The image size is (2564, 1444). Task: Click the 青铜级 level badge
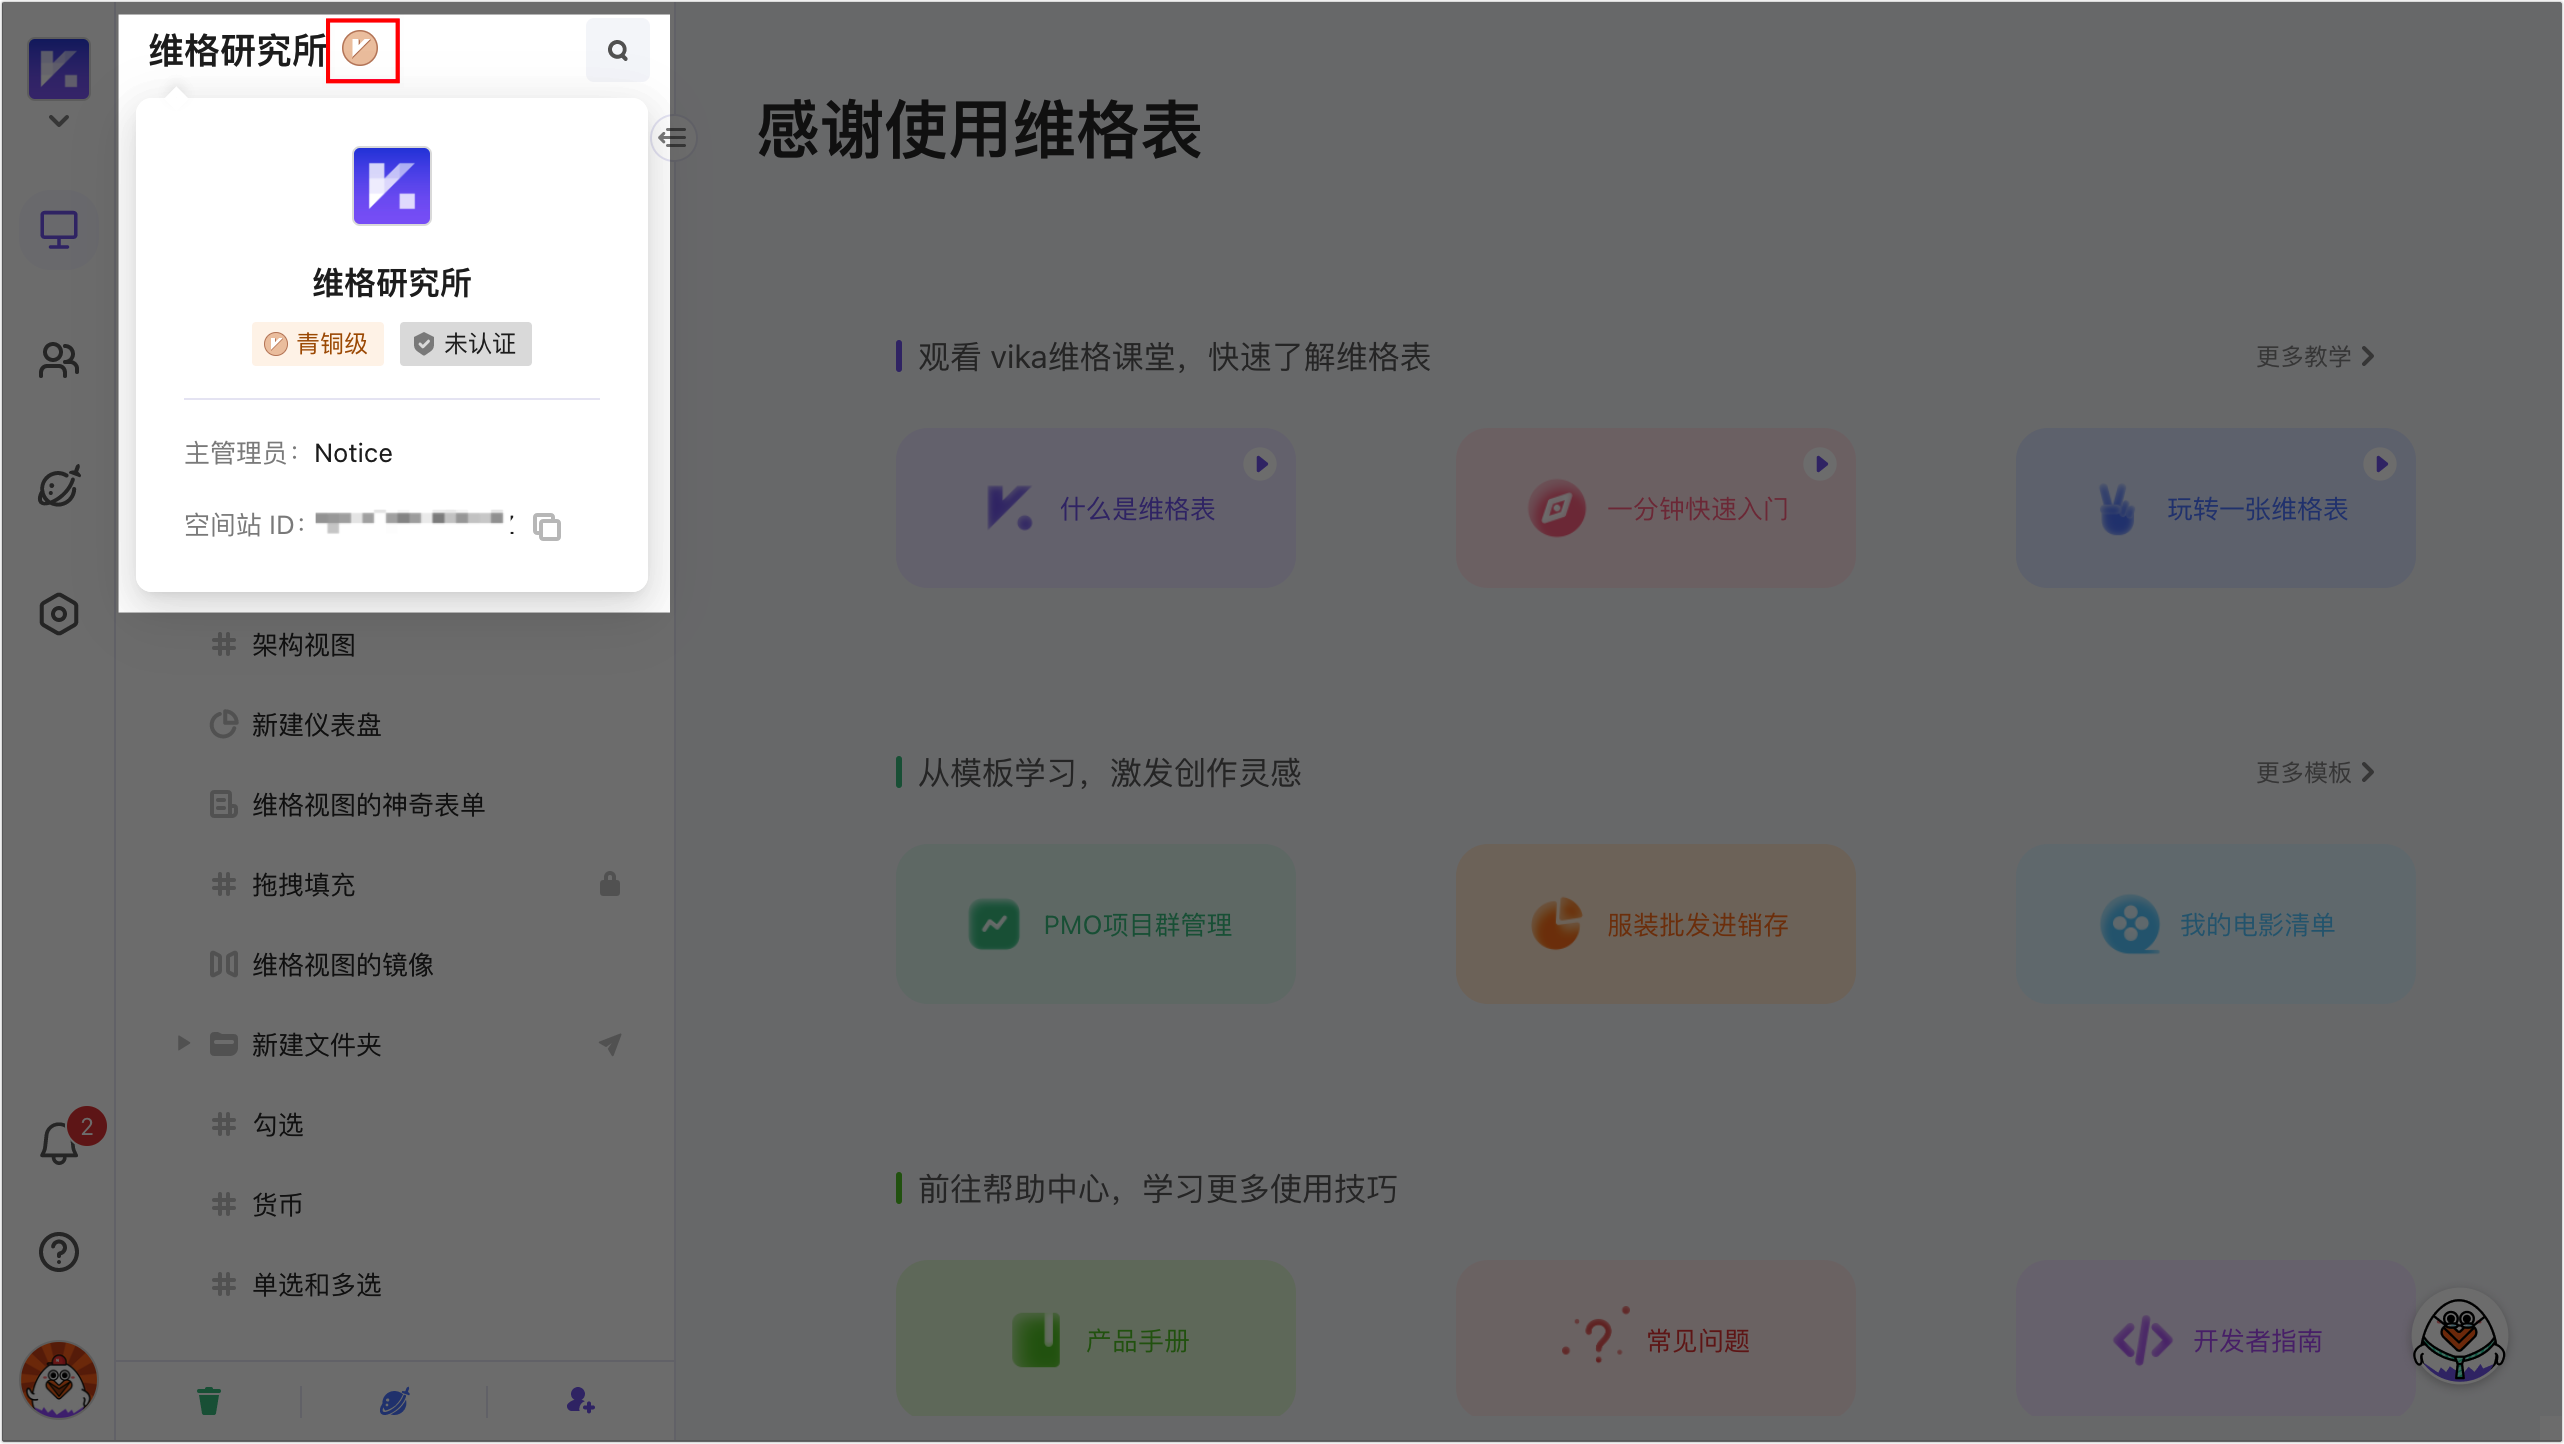(317, 344)
